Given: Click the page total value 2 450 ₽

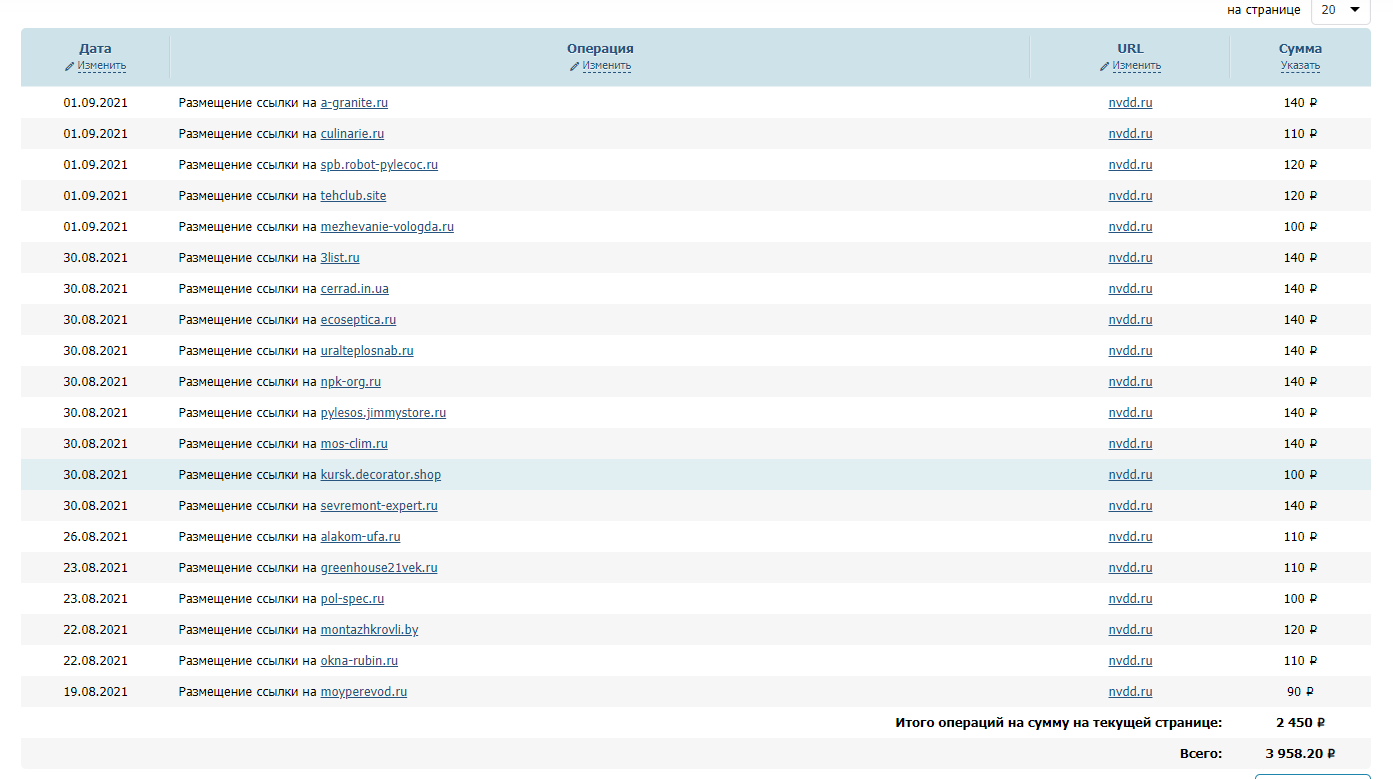Looking at the screenshot, I should pyautogui.click(x=1300, y=723).
